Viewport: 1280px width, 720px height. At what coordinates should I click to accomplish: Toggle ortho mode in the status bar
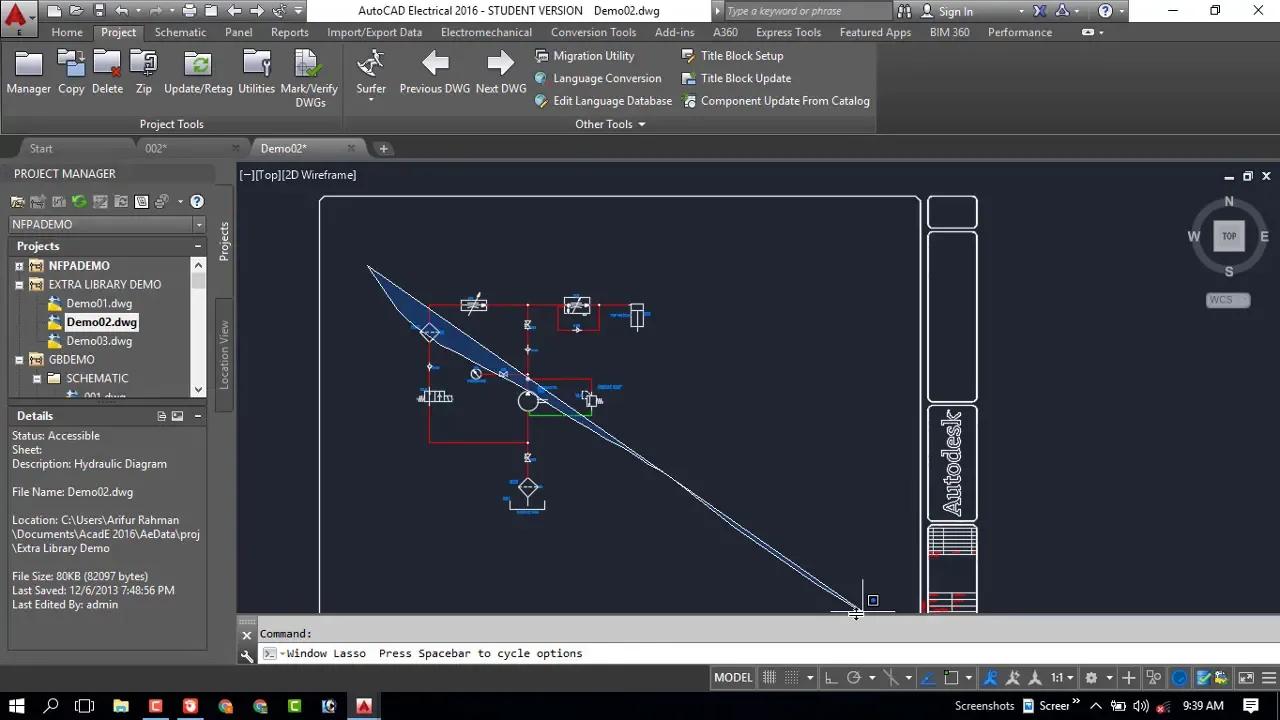pyautogui.click(x=831, y=677)
